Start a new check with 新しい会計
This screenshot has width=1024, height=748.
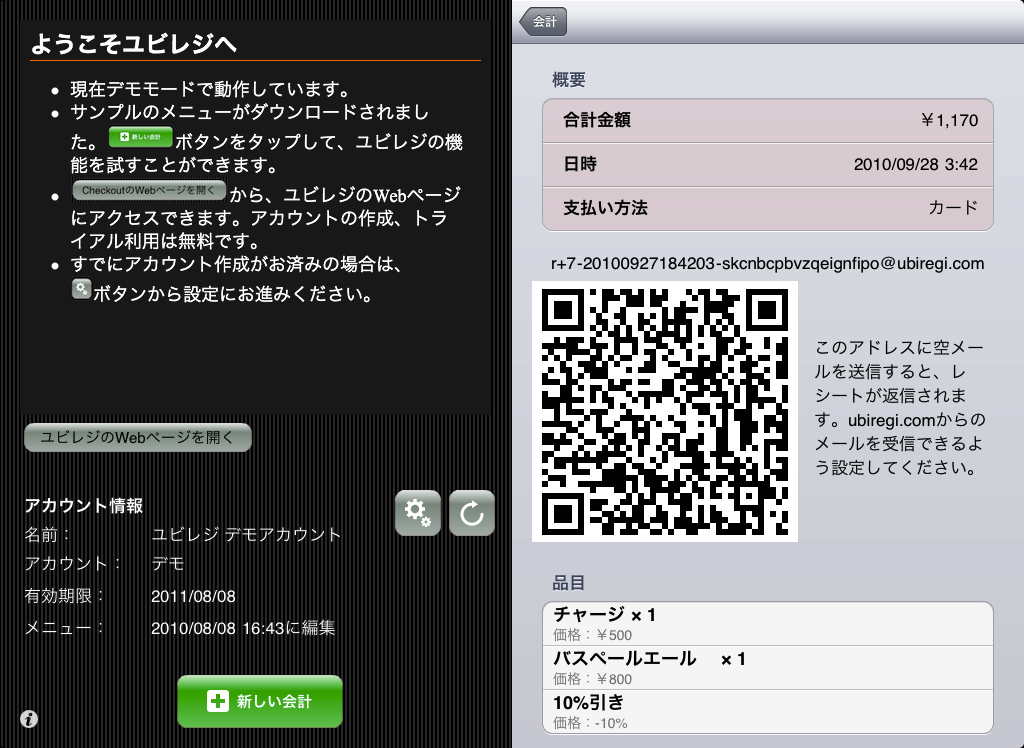click(x=260, y=701)
